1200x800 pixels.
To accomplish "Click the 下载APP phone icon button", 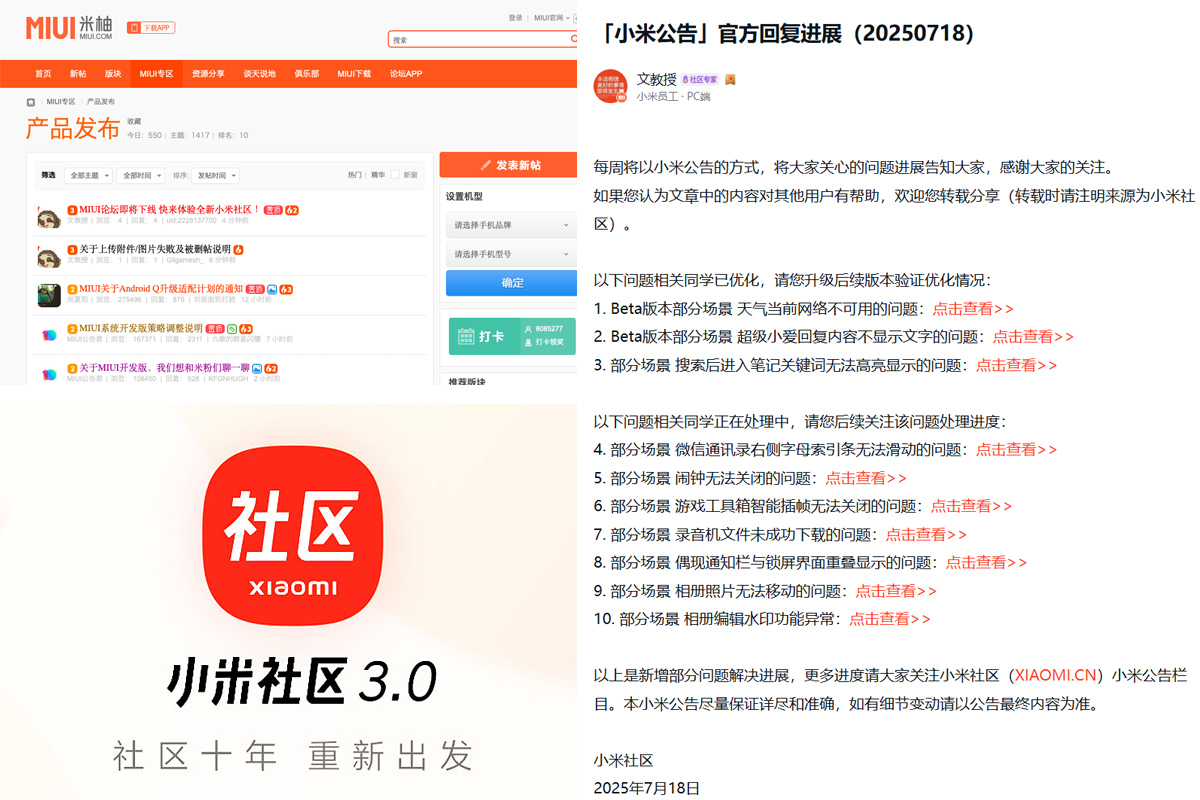I will tap(151, 28).
